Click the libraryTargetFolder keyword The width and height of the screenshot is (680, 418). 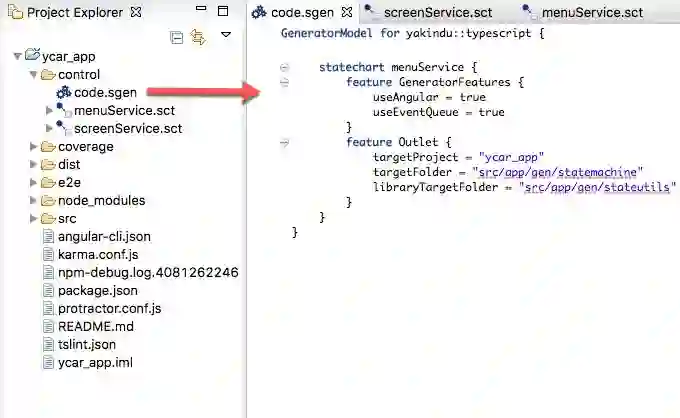pyautogui.click(x=435, y=187)
